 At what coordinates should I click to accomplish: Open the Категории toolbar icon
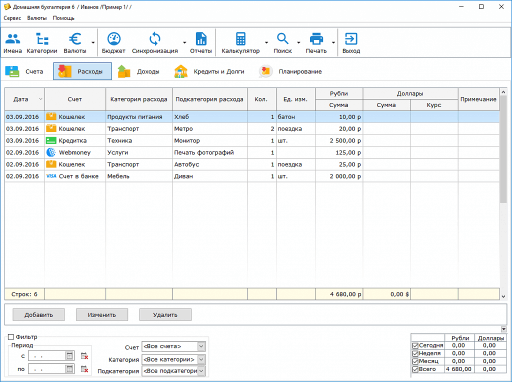tap(42, 39)
